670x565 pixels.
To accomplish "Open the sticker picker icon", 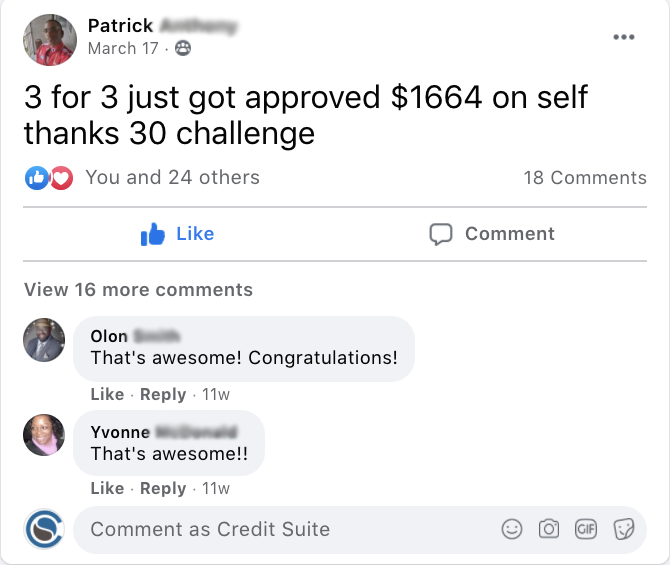I will [623, 529].
